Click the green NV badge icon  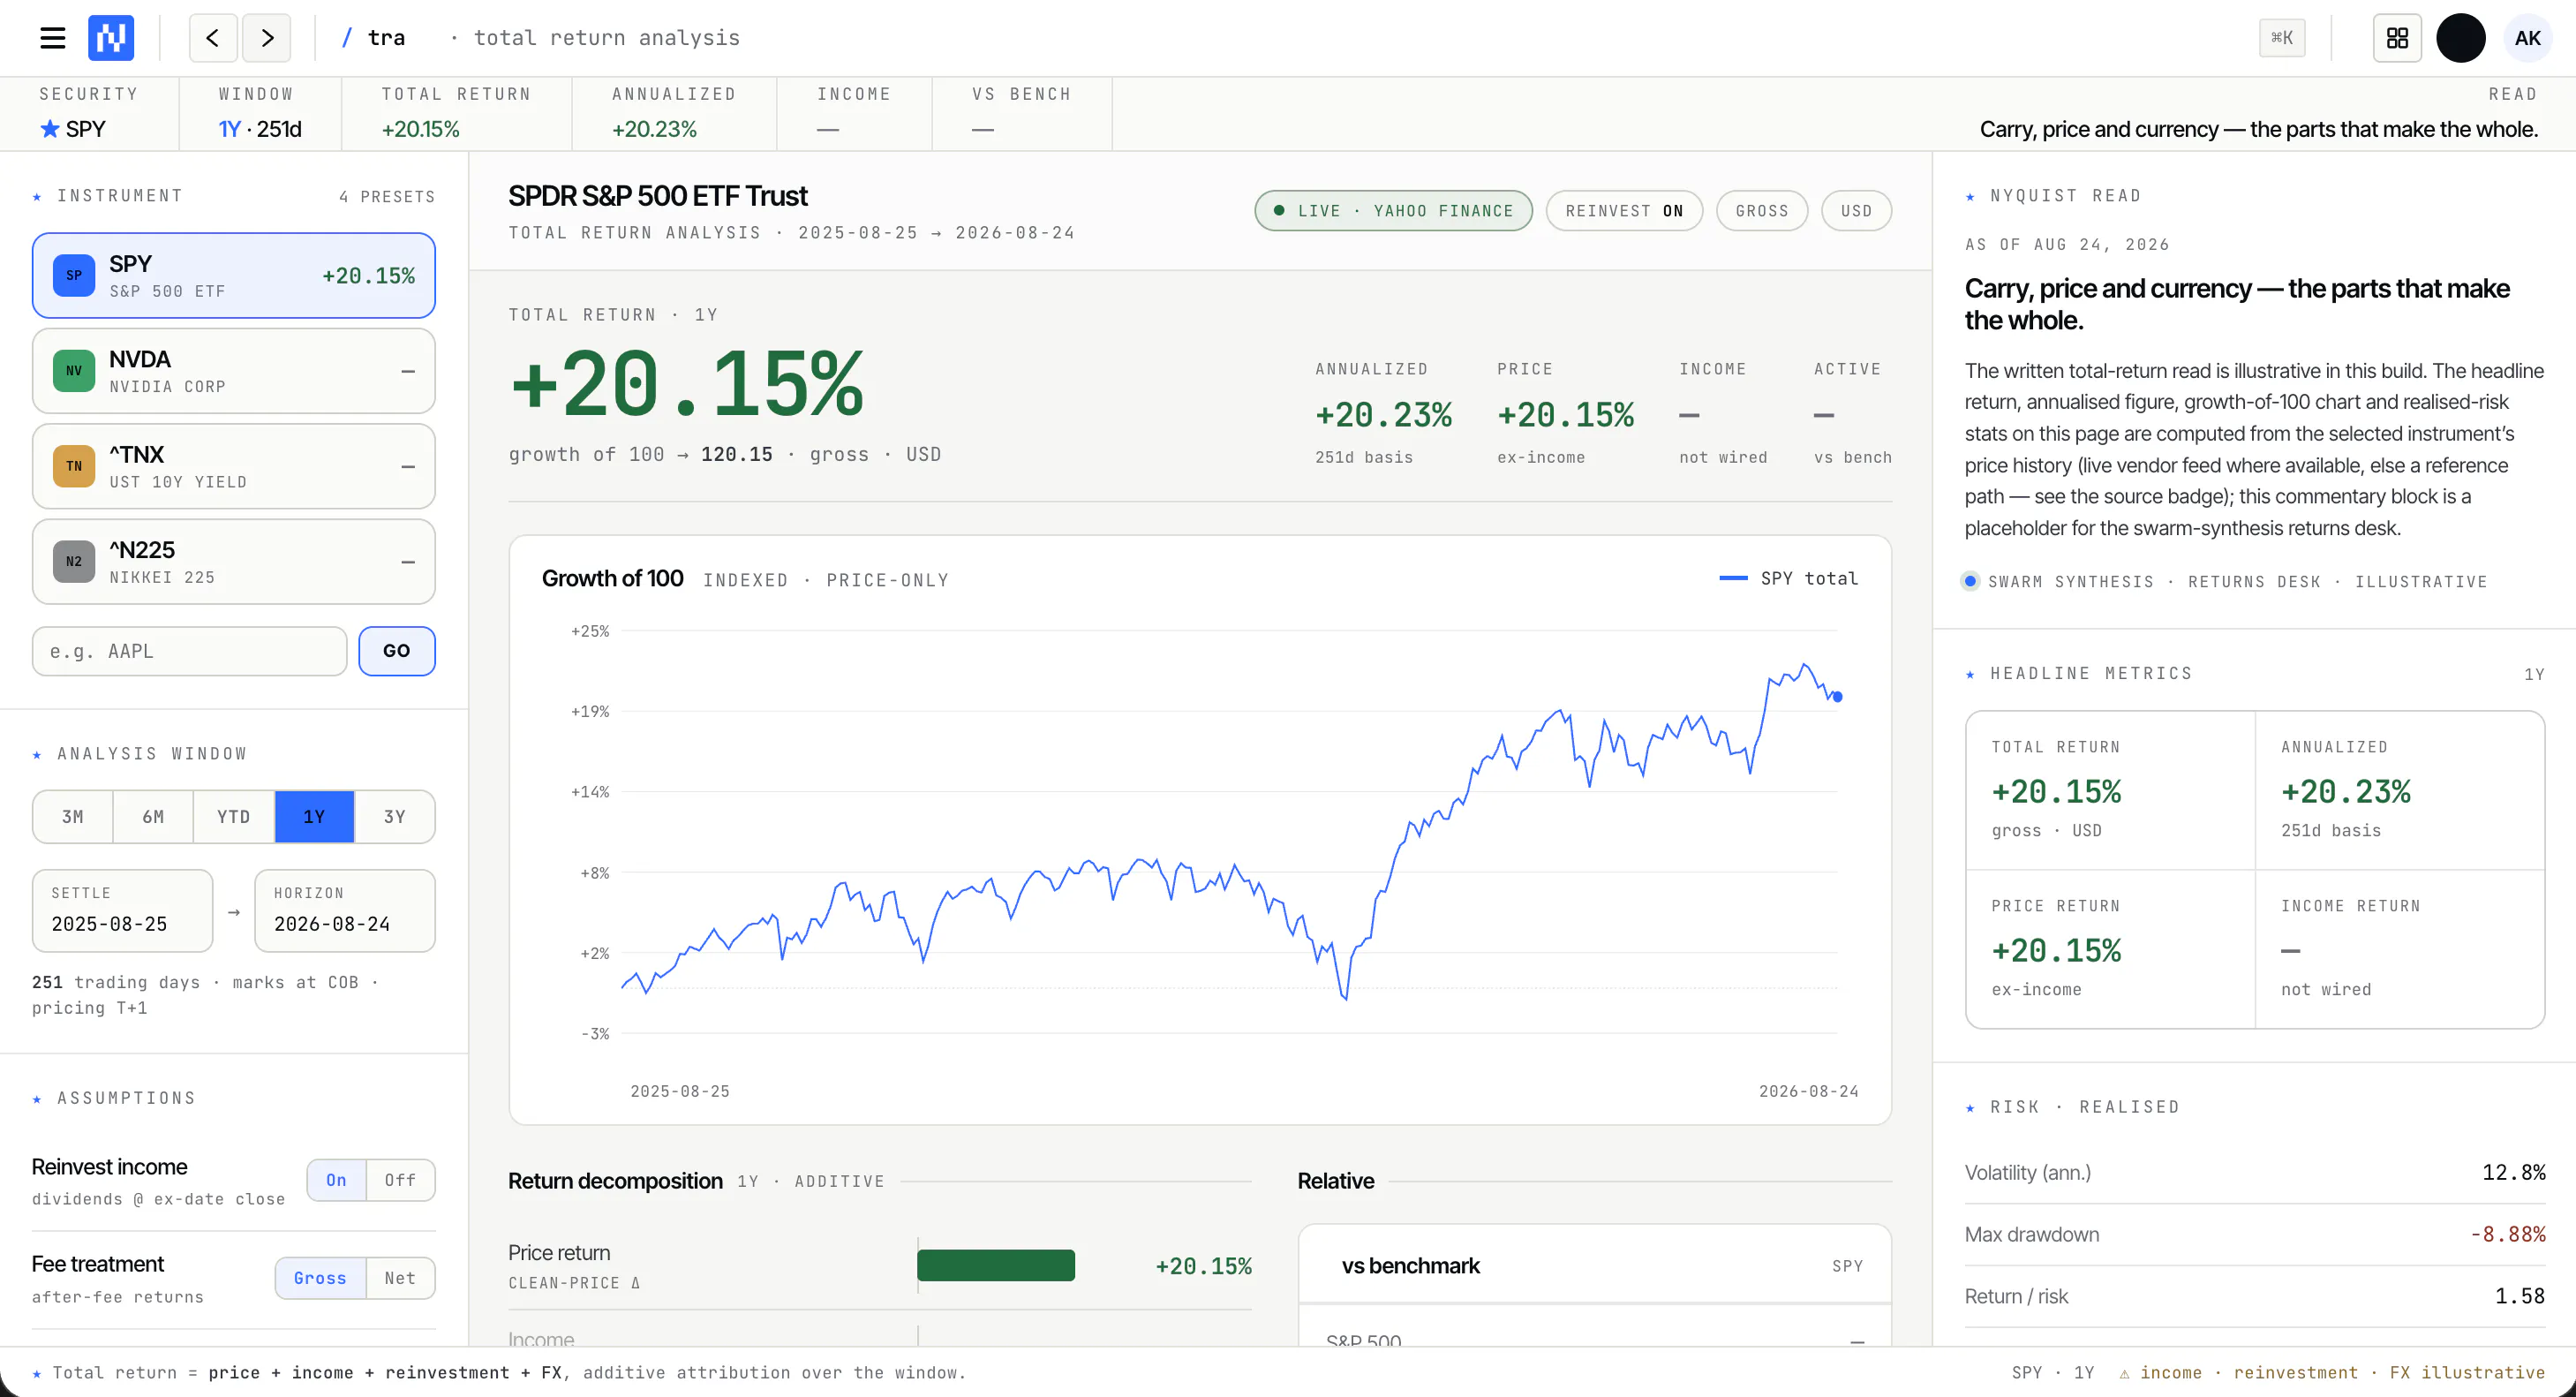coord(74,371)
